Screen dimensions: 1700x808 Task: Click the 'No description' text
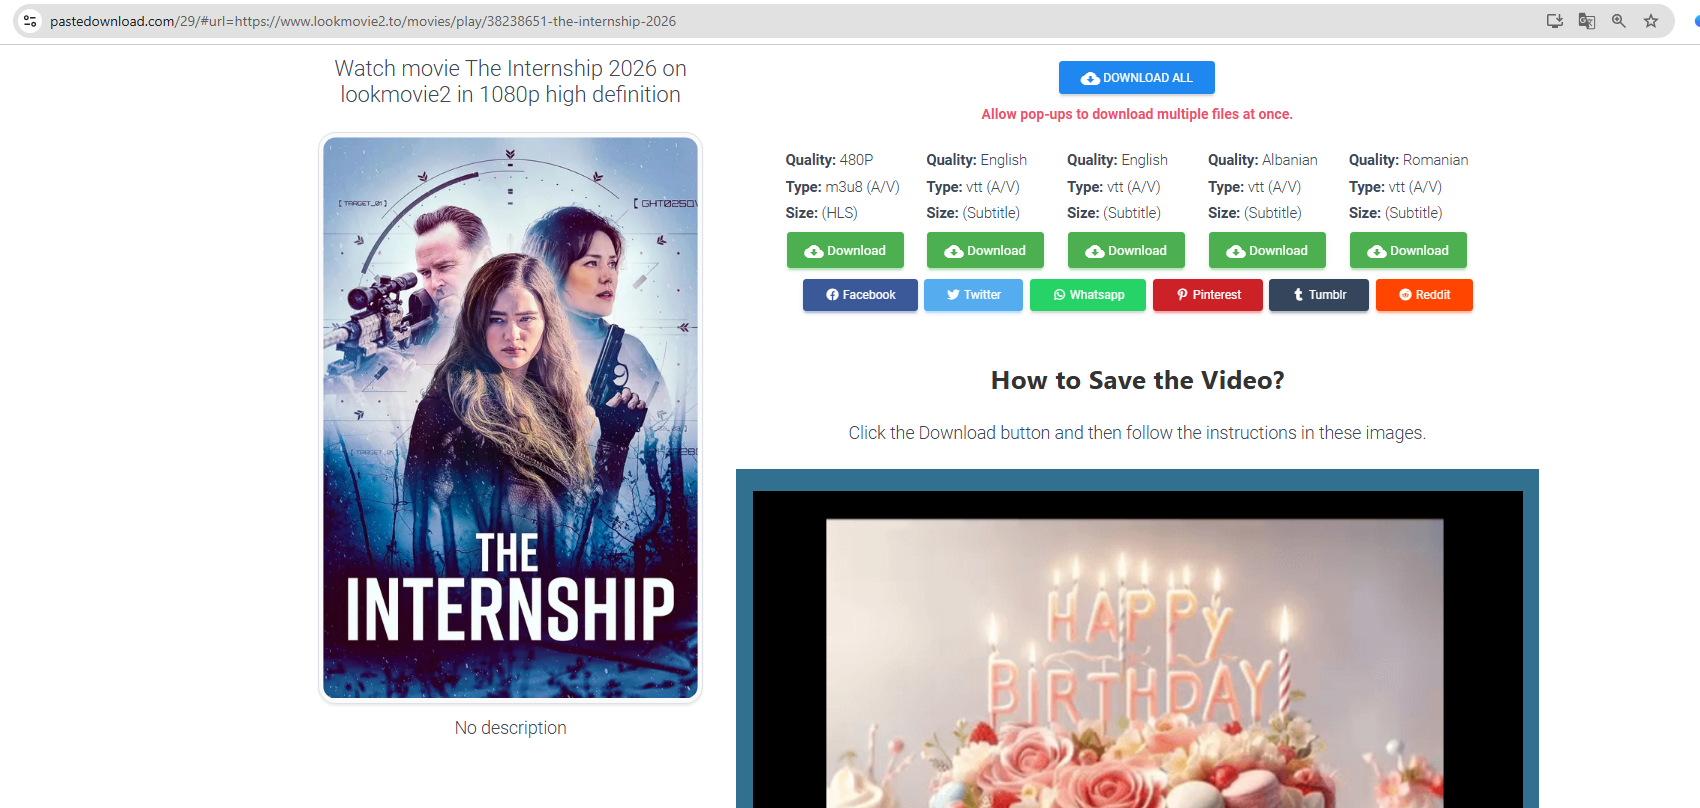[x=510, y=728]
